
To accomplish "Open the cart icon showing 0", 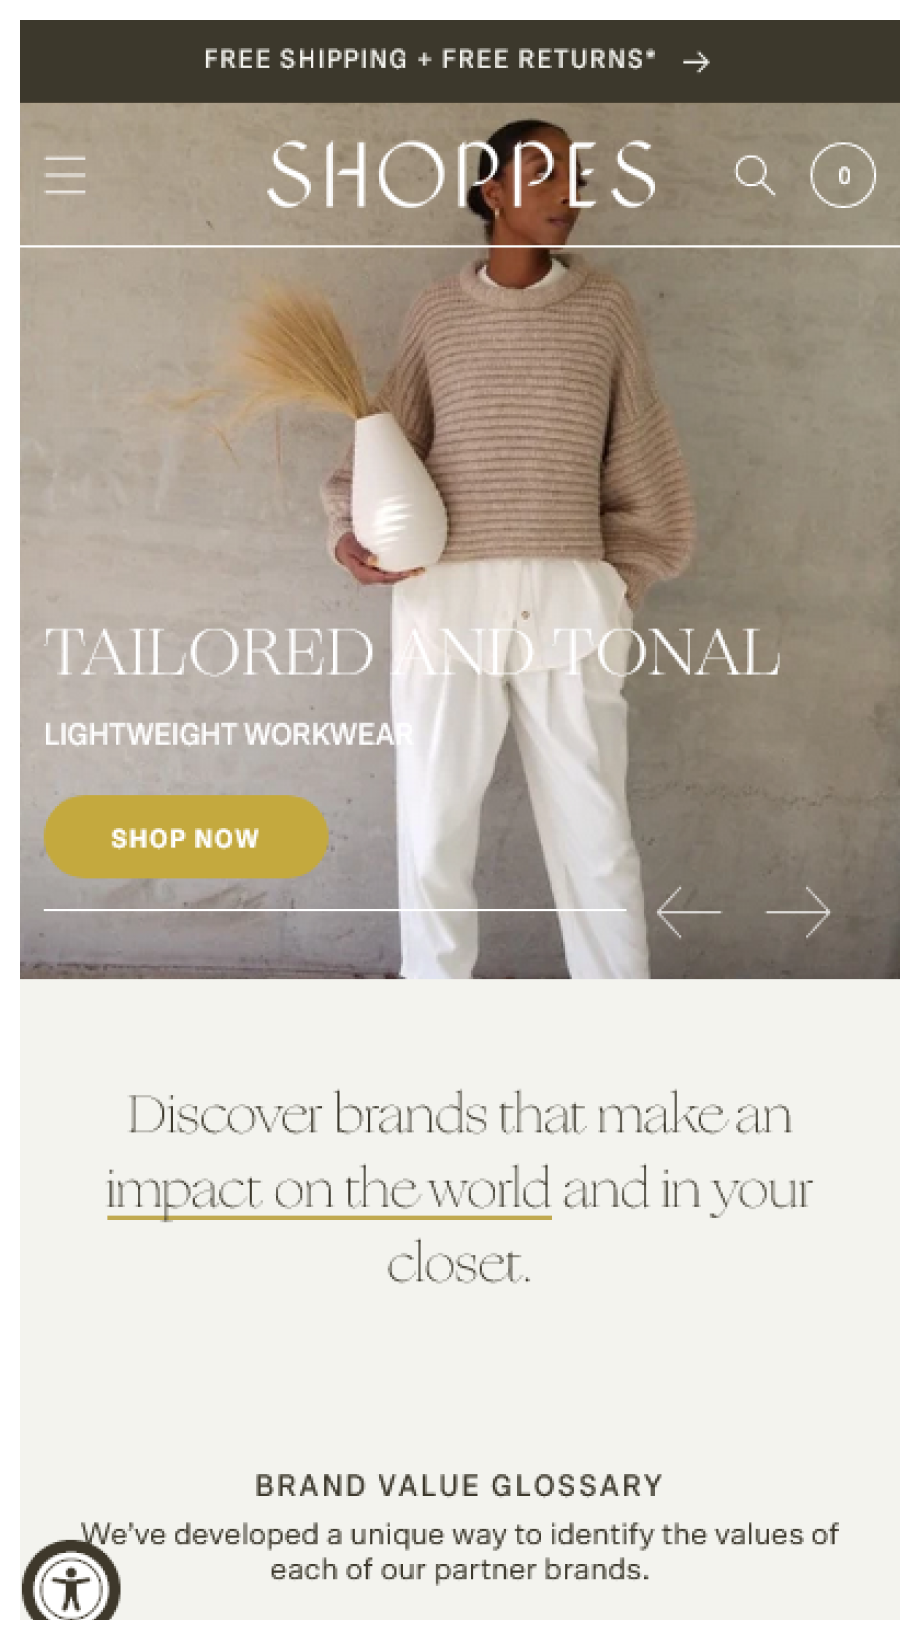I will (842, 175).
